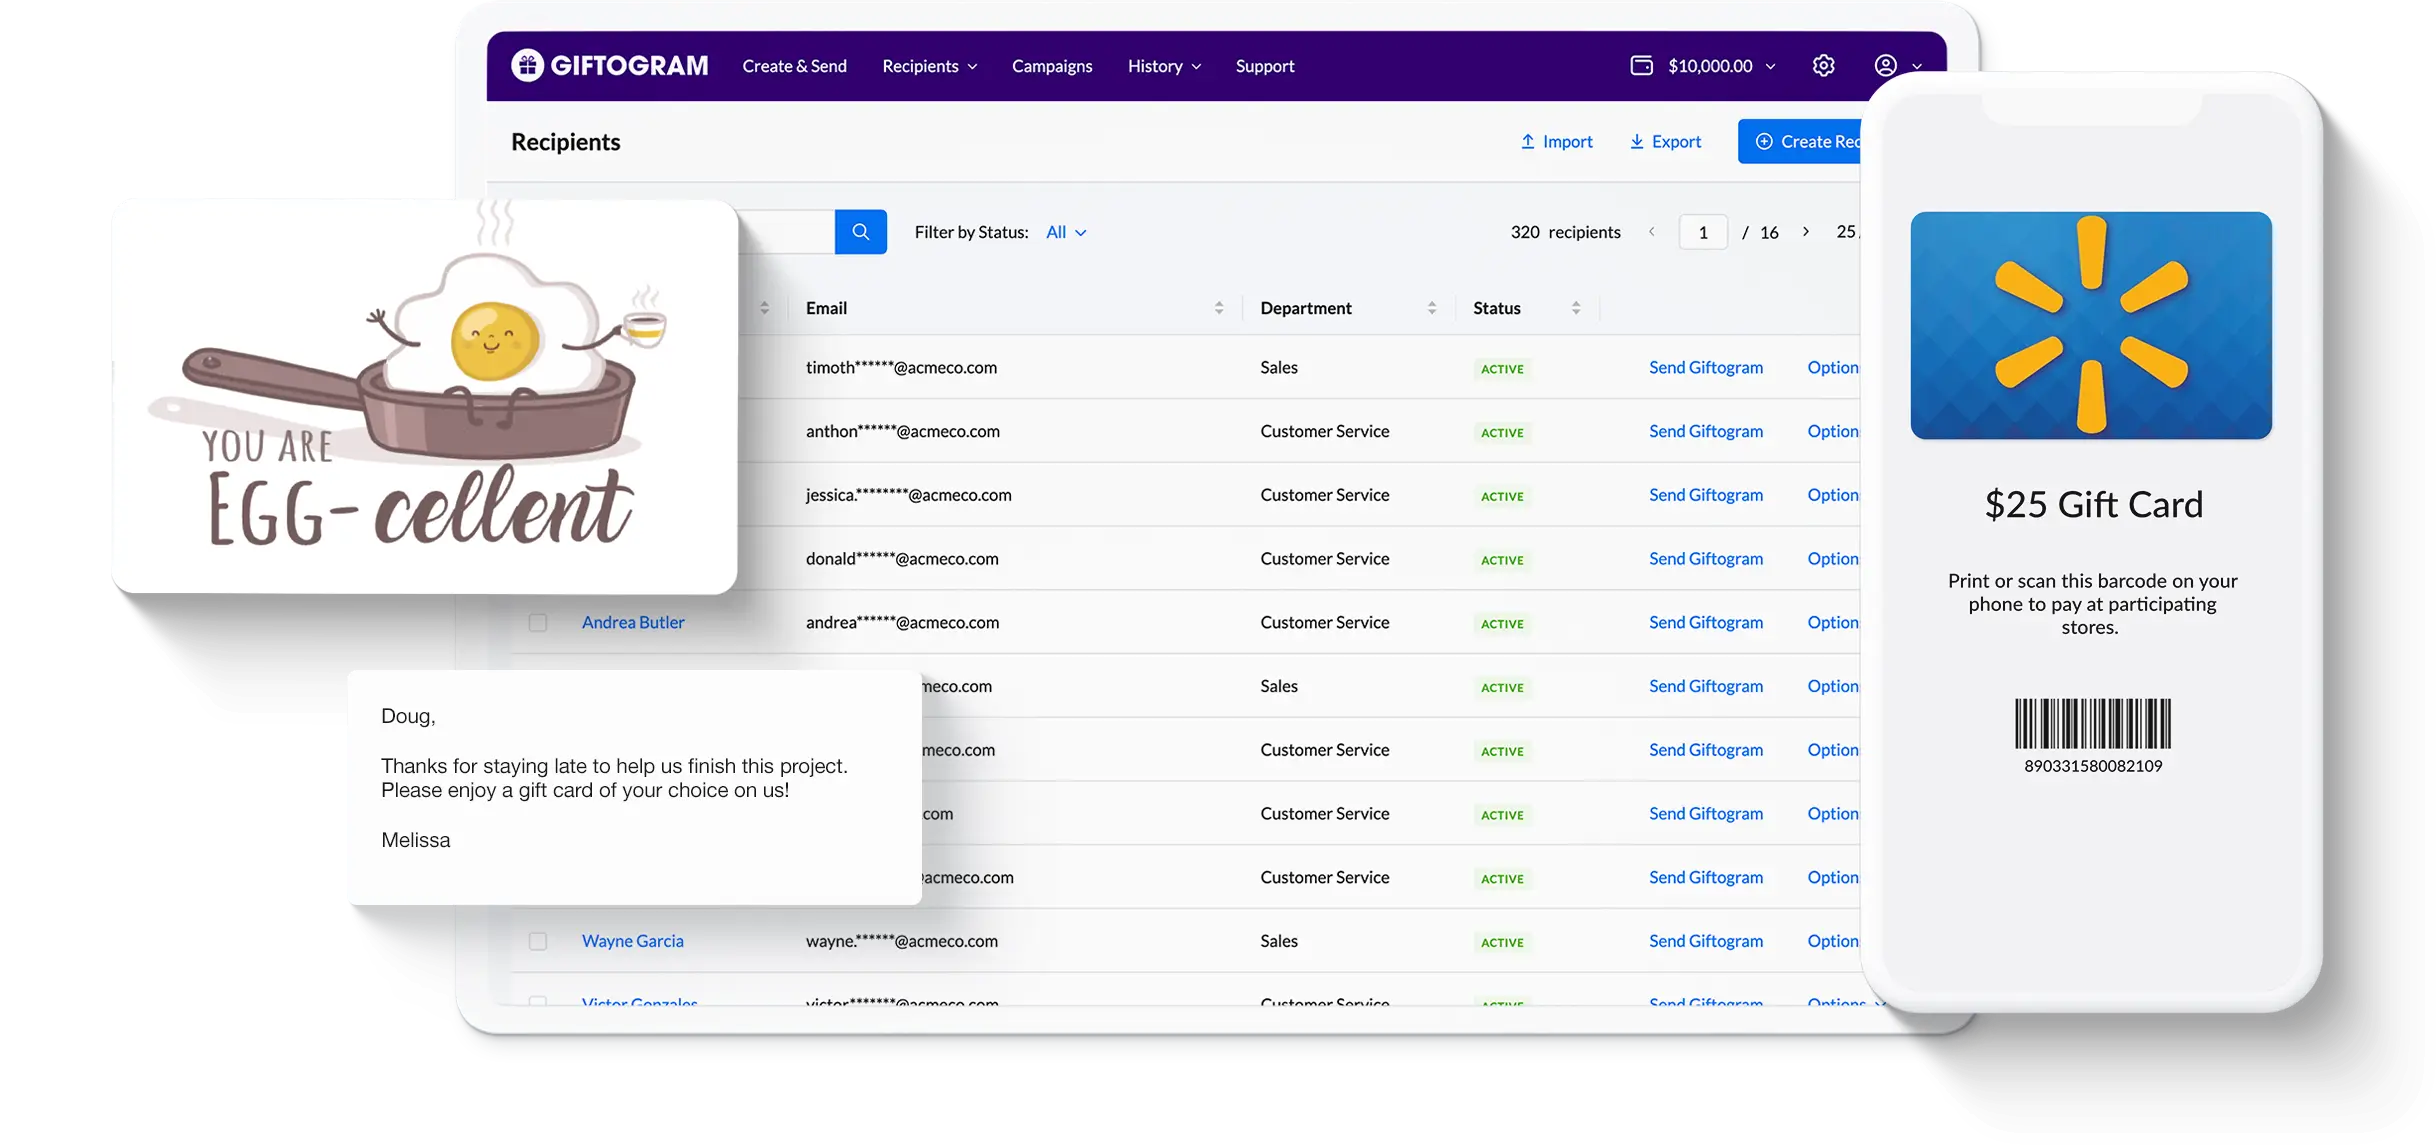Image resolution: width=2436 pixels, height=1145 pixels.
Task: Open Andrea Butler recipient link
Action: click(x=633, y=622)
